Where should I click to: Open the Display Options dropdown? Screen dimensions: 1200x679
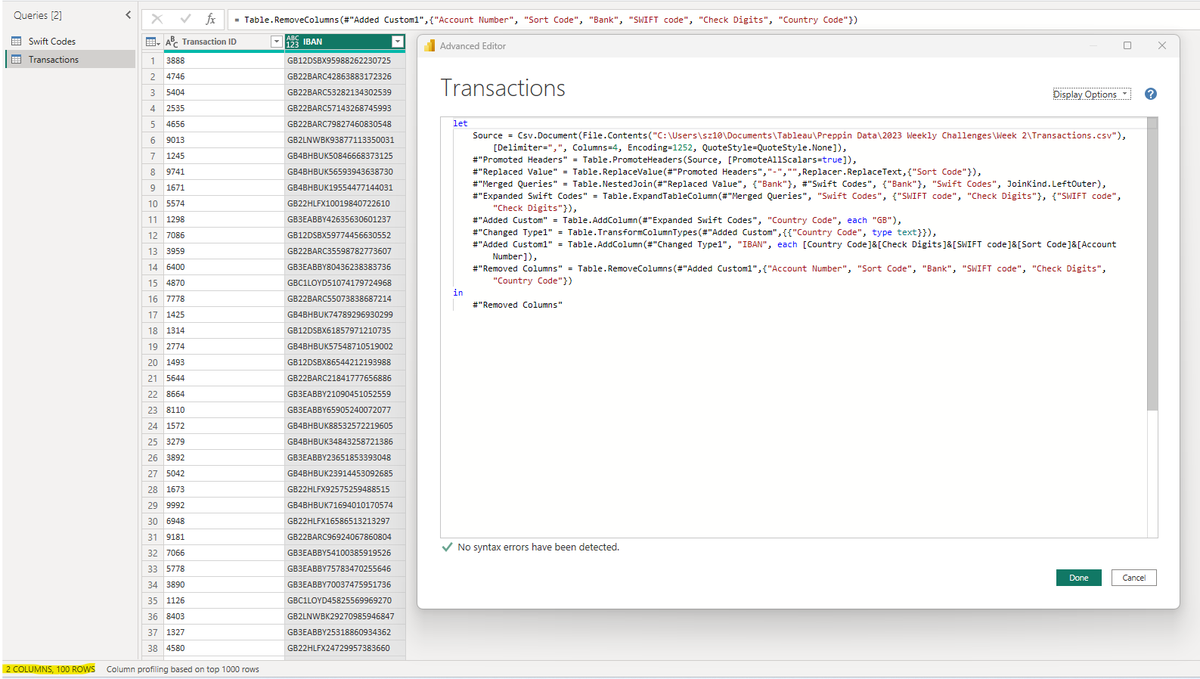[x=1090, y=94]
